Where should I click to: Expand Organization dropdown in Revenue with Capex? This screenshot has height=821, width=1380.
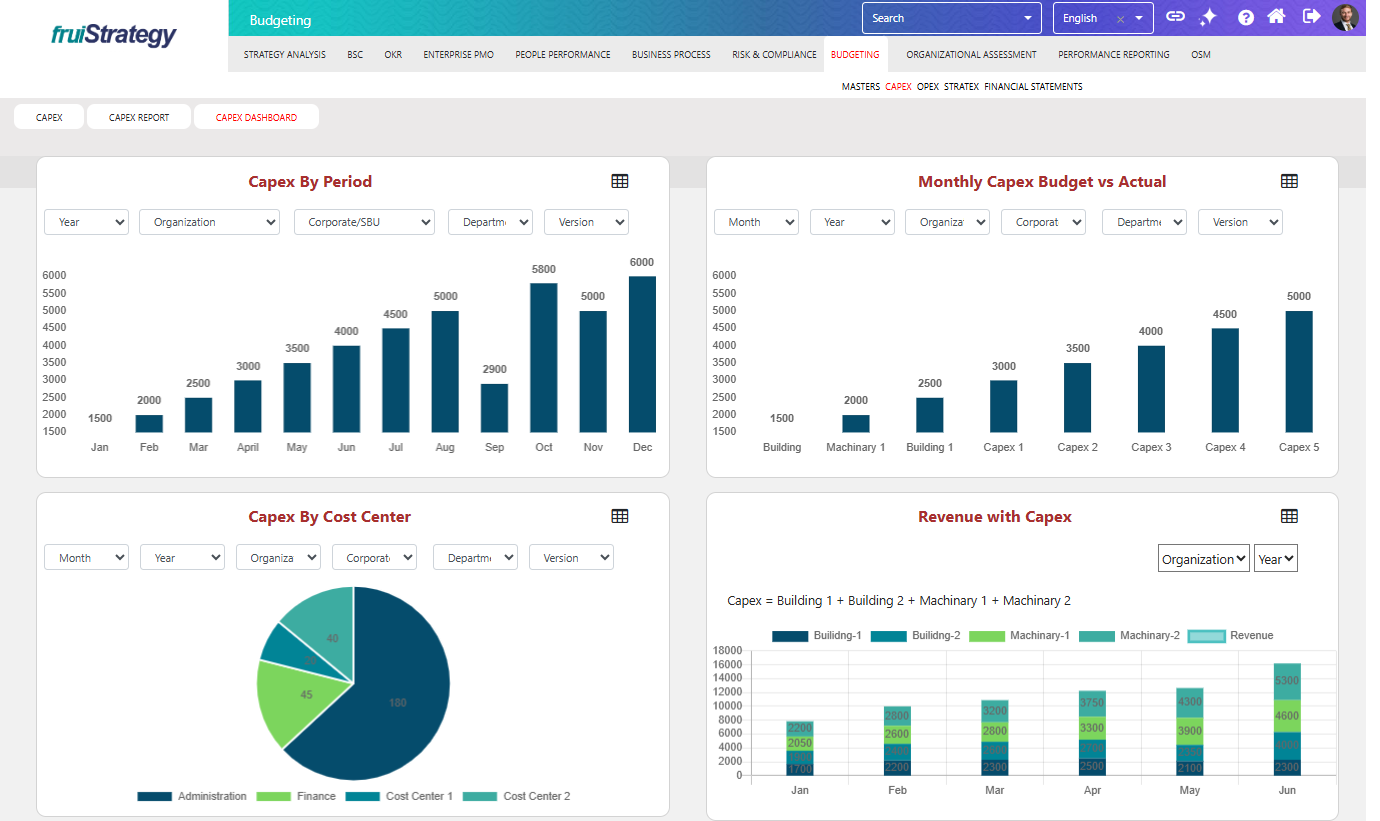coord(1203,559)
